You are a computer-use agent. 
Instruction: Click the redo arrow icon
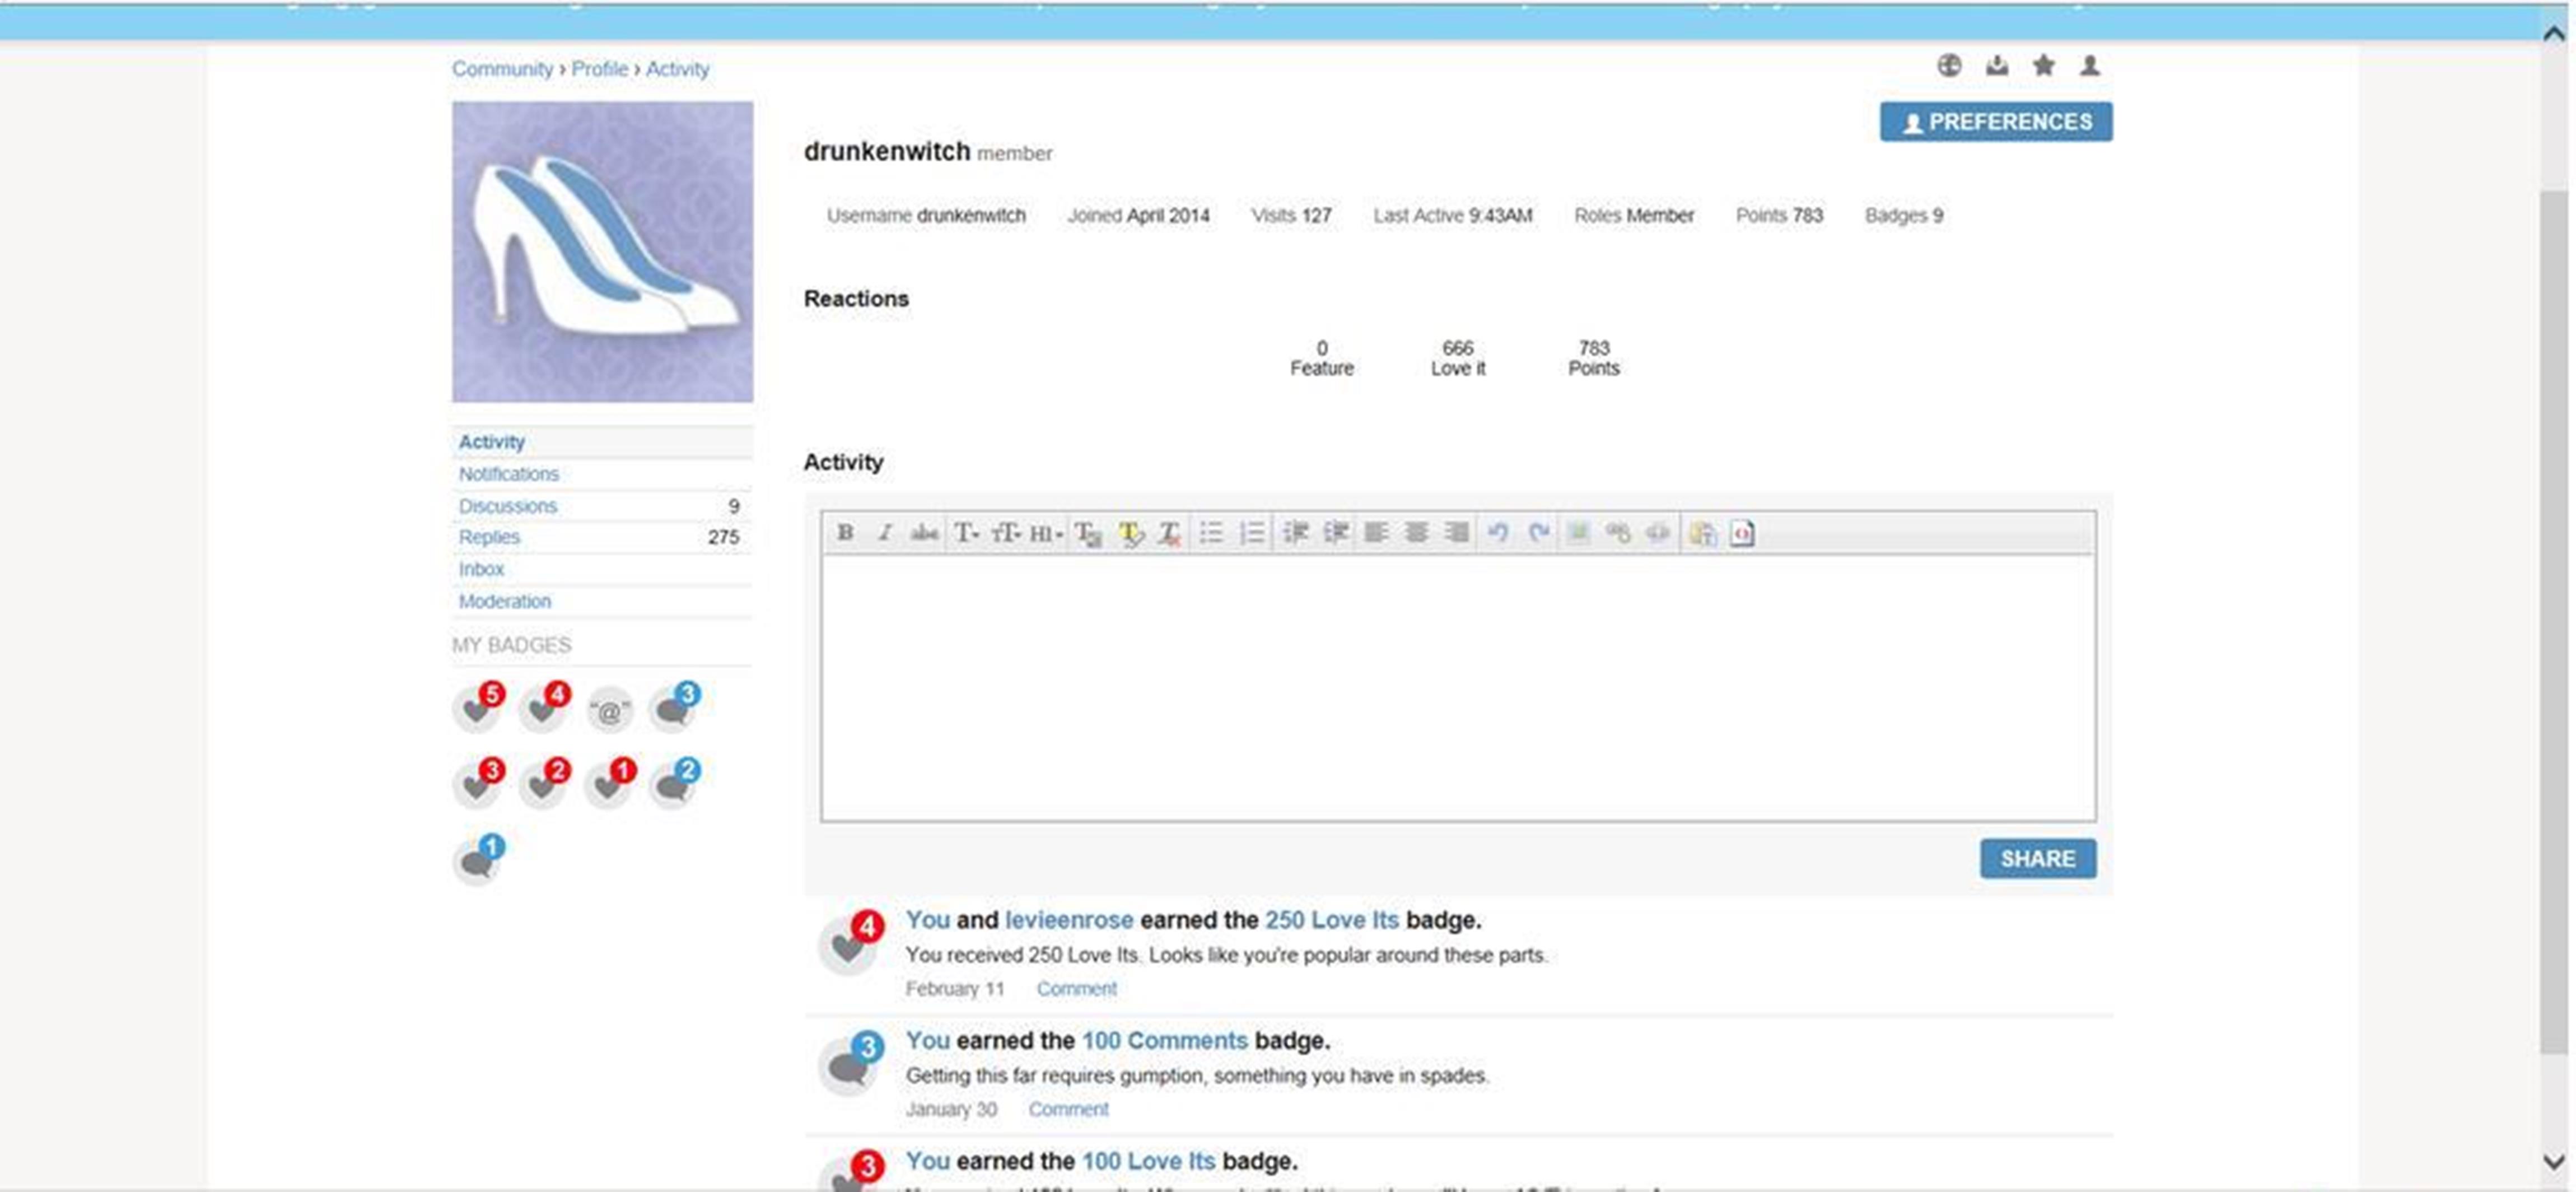point(1538,533)
